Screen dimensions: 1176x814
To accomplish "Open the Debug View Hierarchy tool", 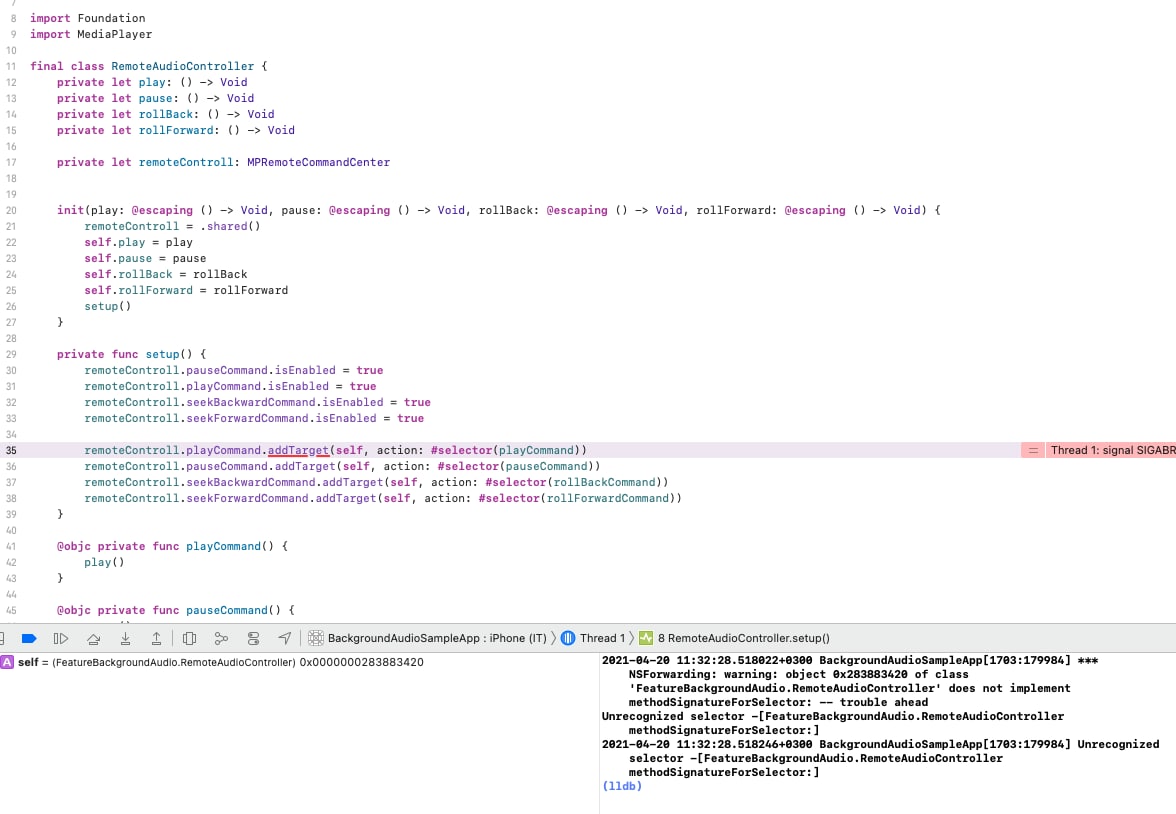I will (189, 638).
